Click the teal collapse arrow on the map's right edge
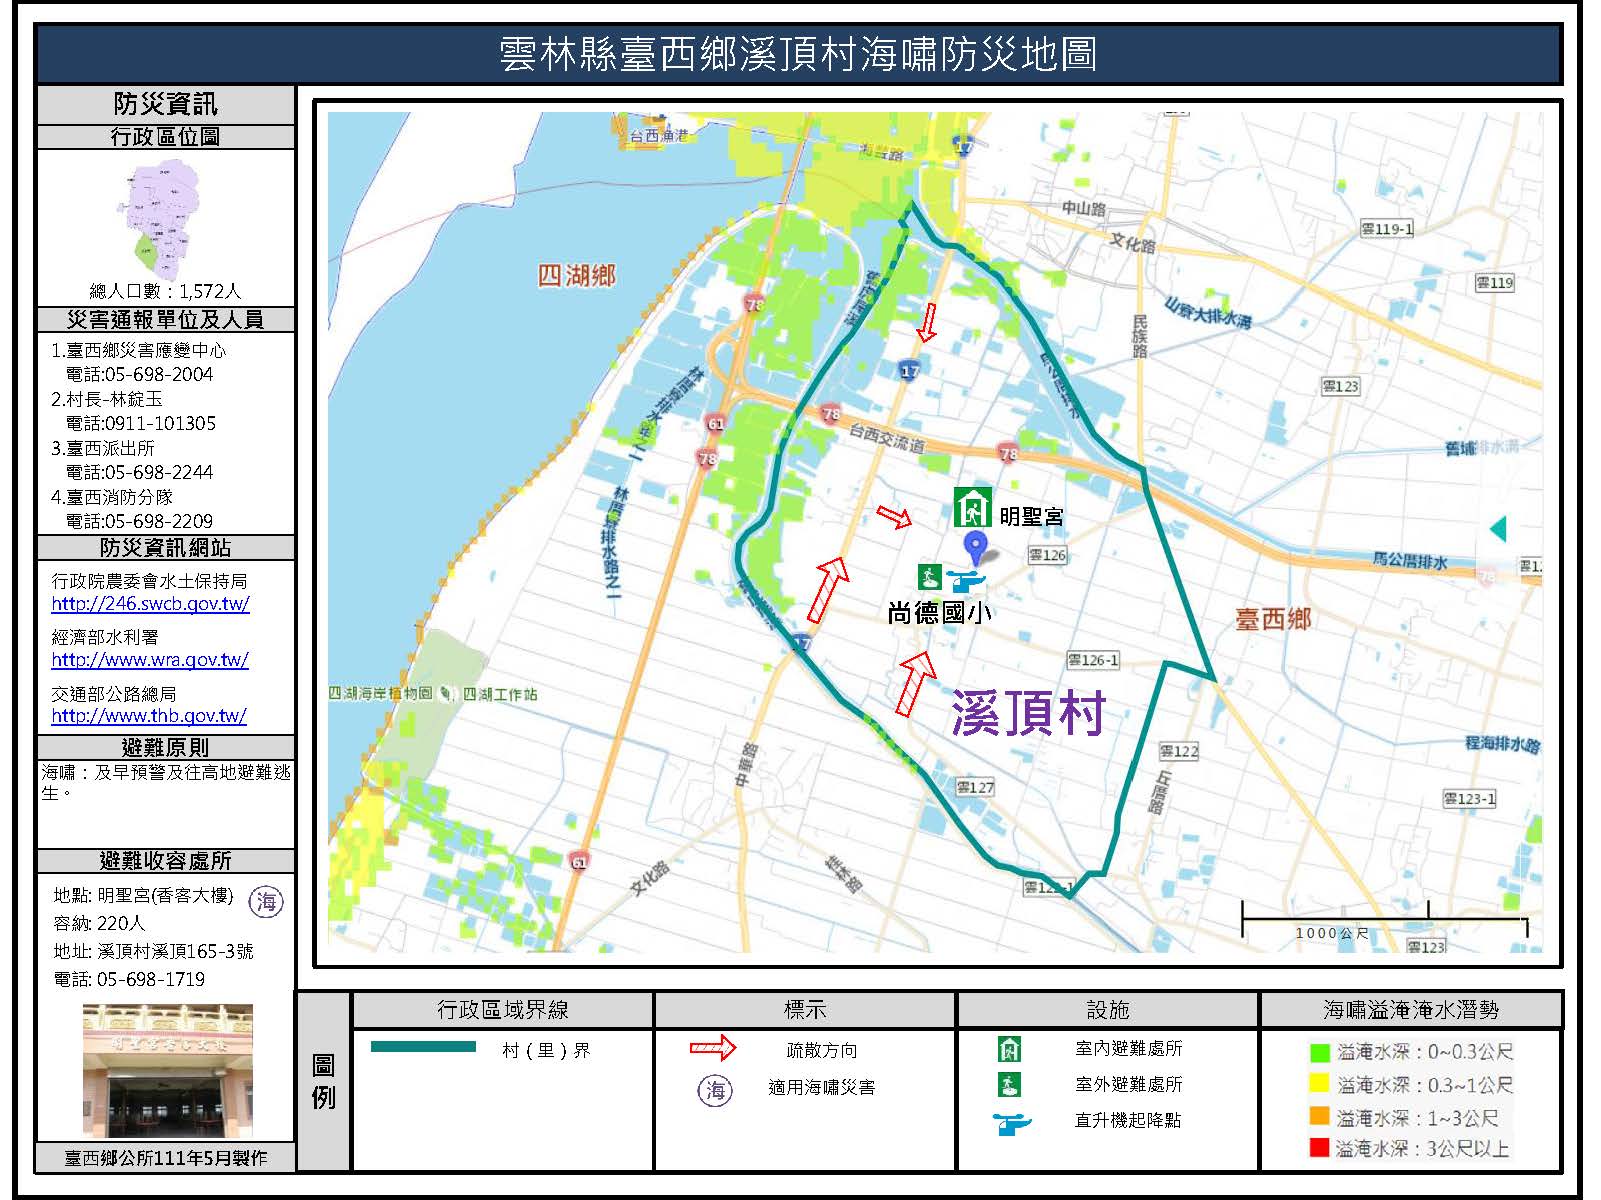 (x=1497, y=528)
